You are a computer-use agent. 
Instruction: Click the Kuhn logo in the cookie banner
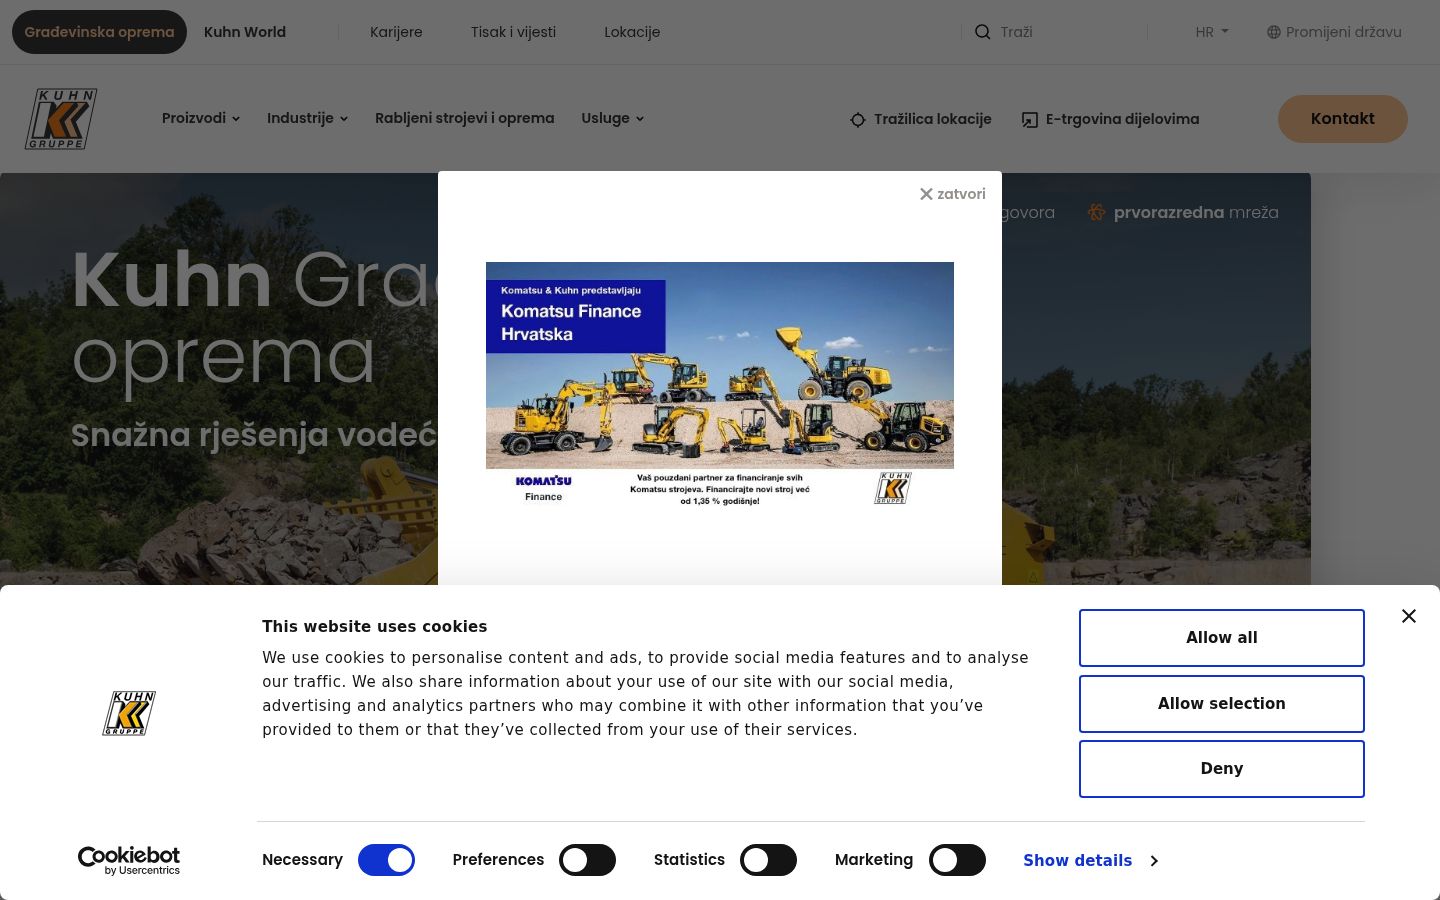tap(129, 713)
